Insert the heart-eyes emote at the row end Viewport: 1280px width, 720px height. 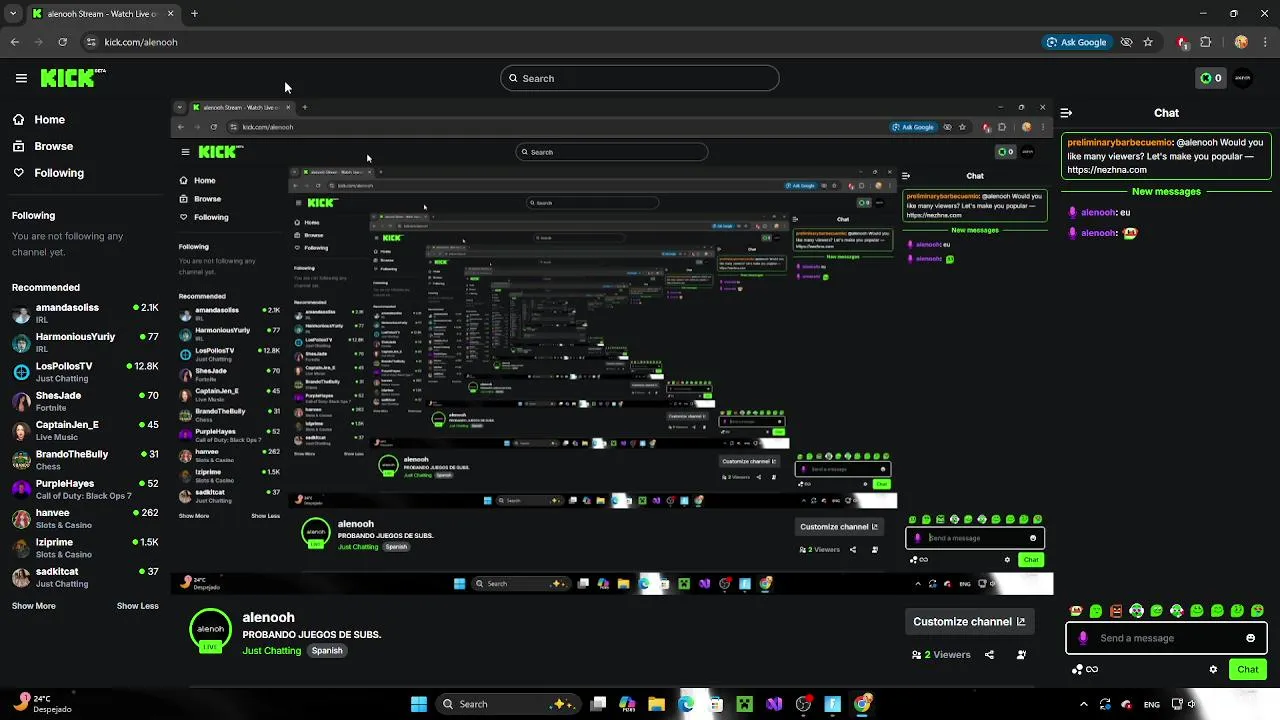1258,611
